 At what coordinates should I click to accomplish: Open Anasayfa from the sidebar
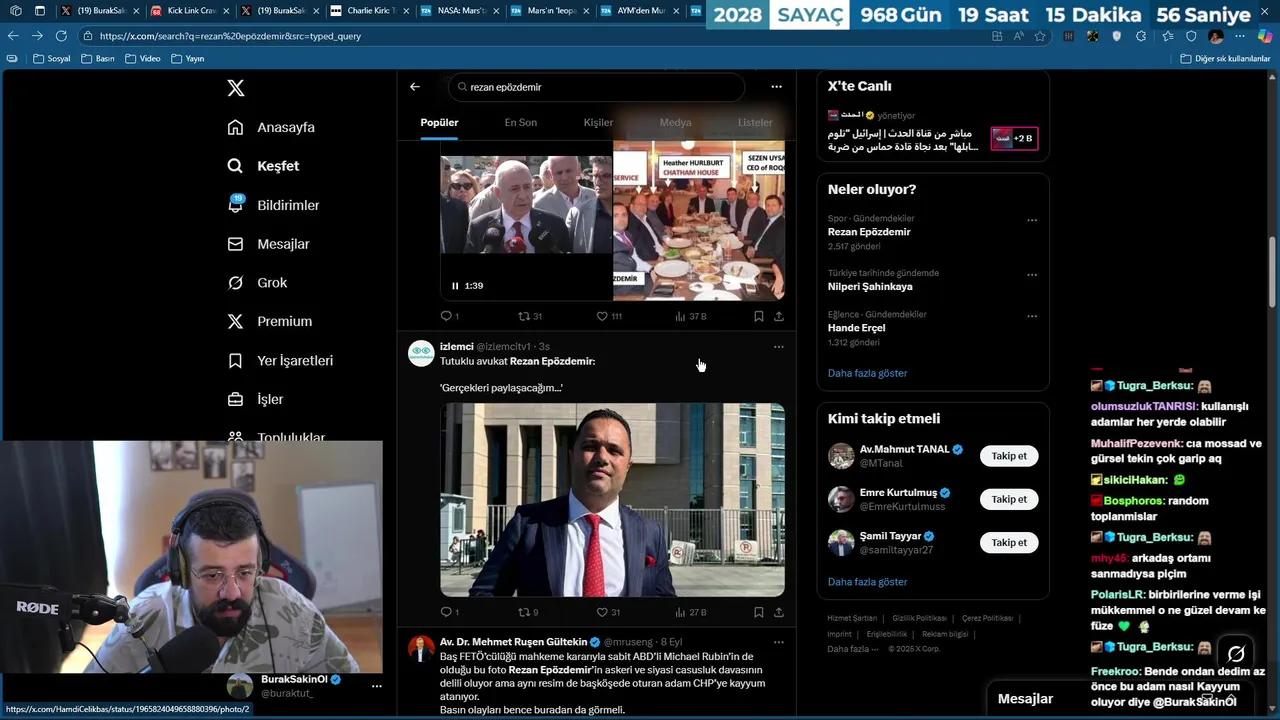(x=271, y=127)
